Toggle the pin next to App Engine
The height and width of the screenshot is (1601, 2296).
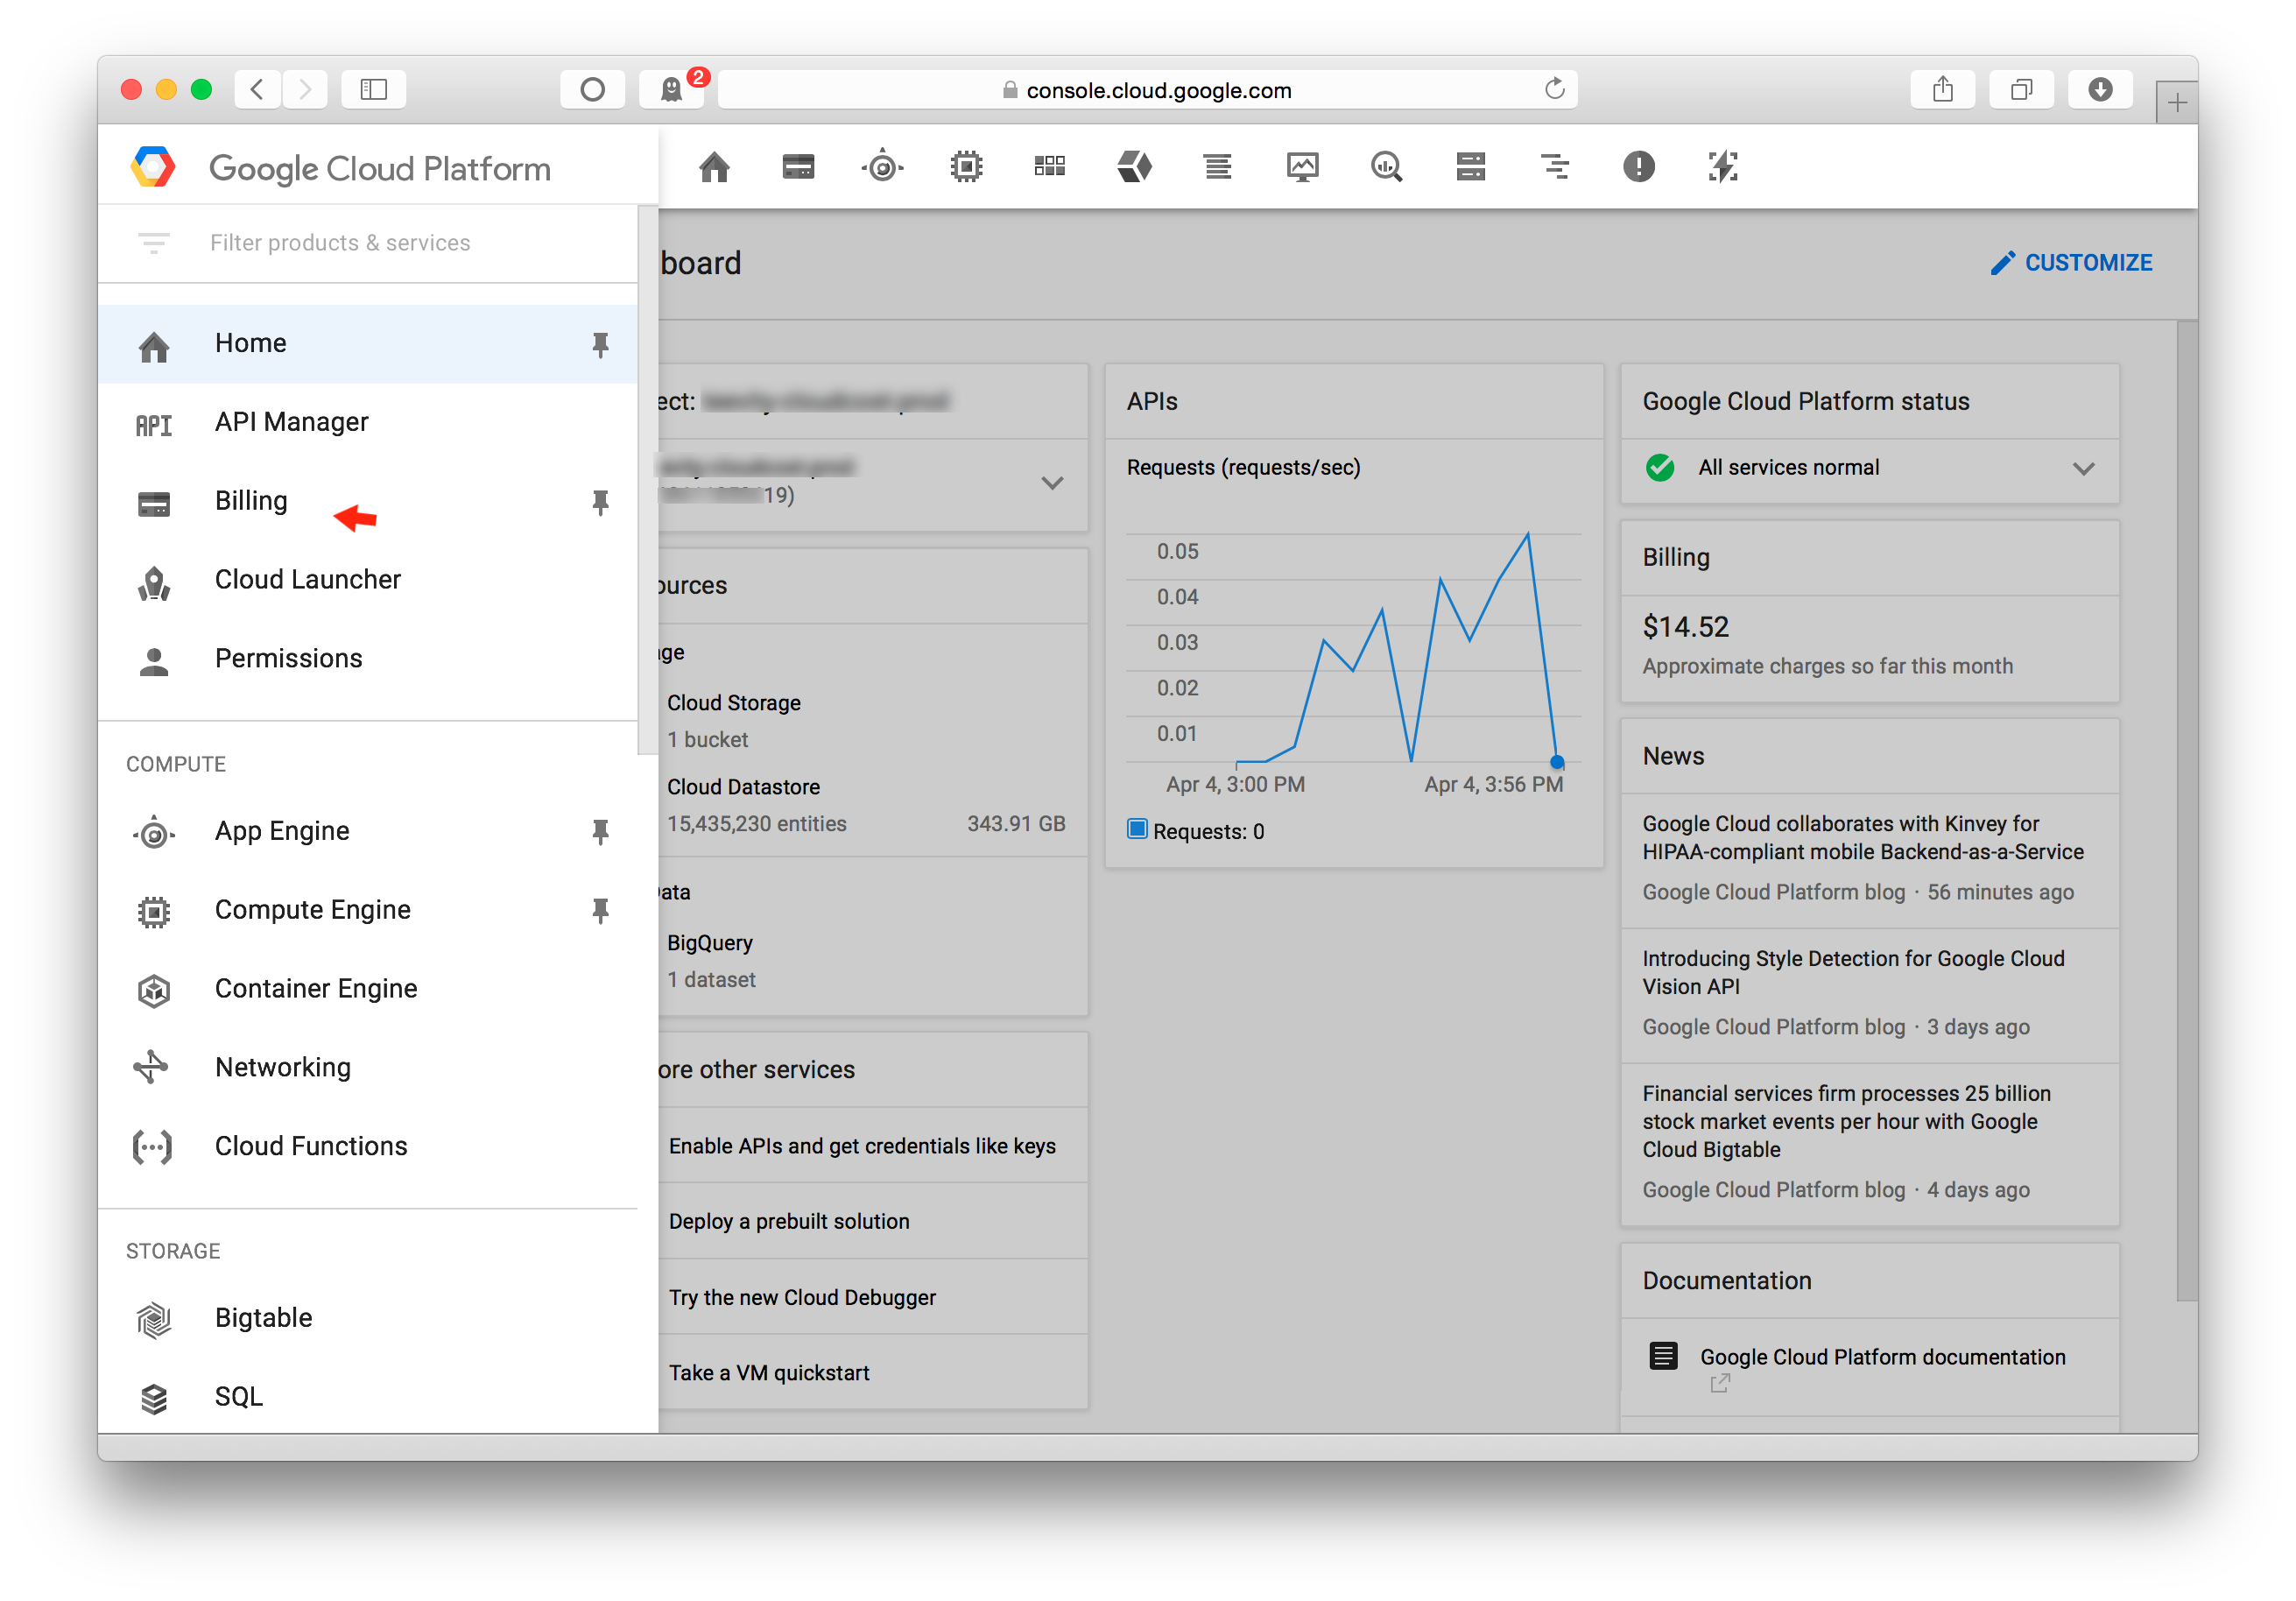(x=600, y=831)
